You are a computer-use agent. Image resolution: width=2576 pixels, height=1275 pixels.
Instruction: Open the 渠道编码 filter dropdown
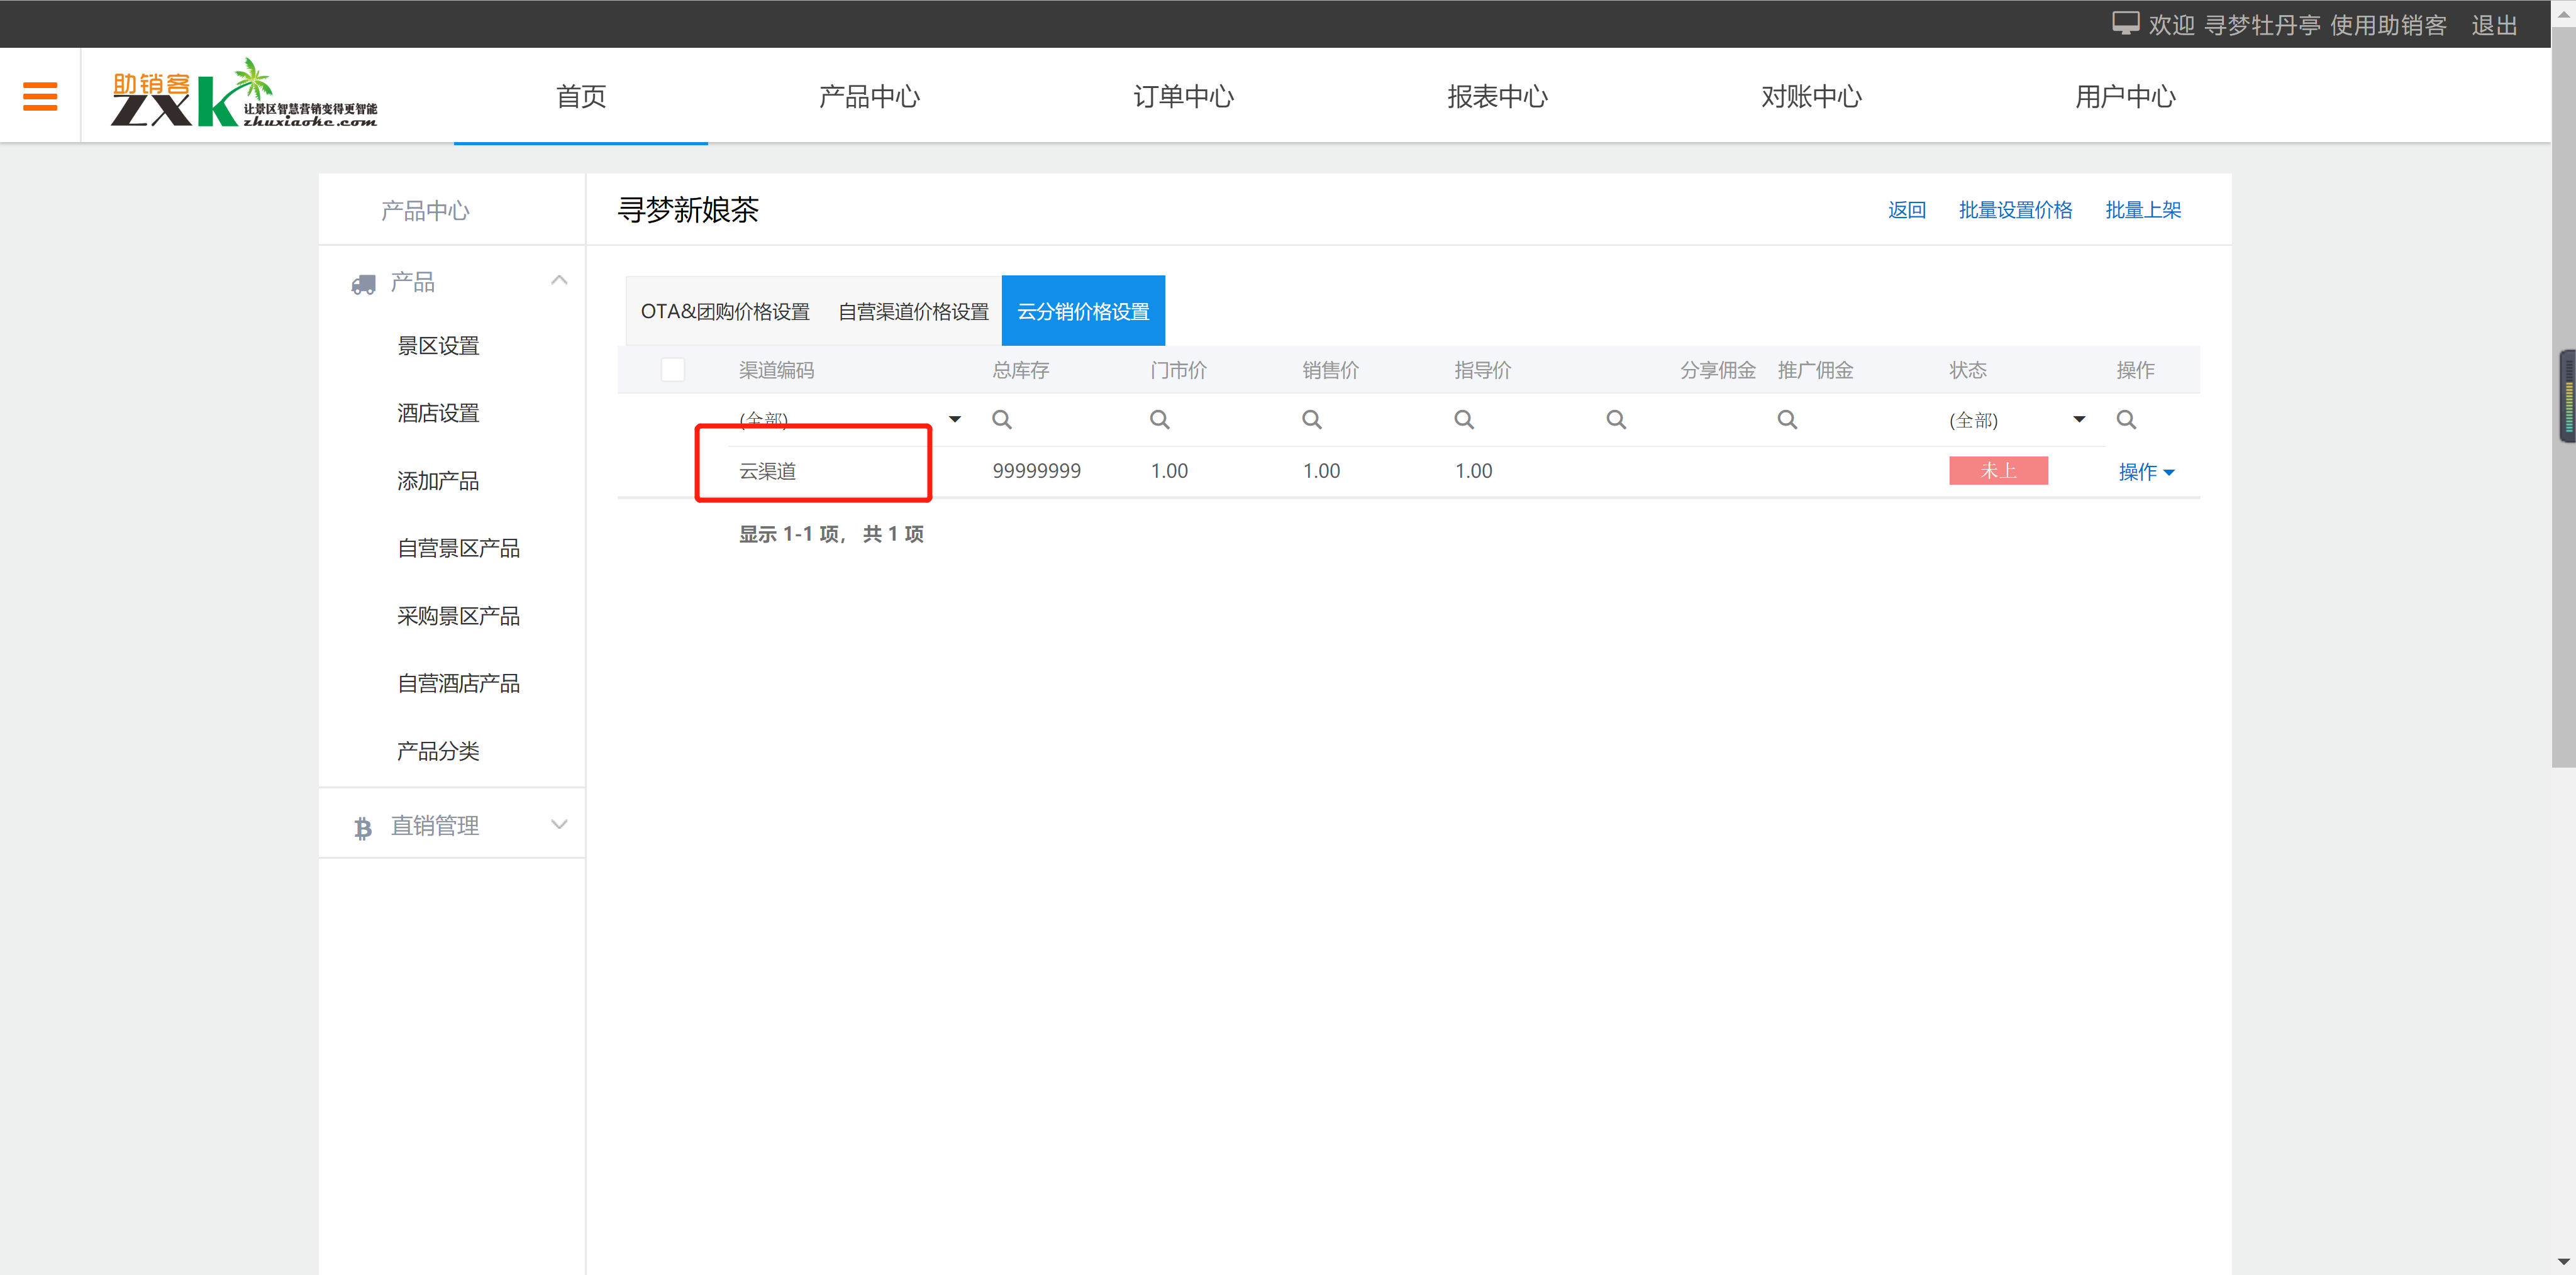954,420
